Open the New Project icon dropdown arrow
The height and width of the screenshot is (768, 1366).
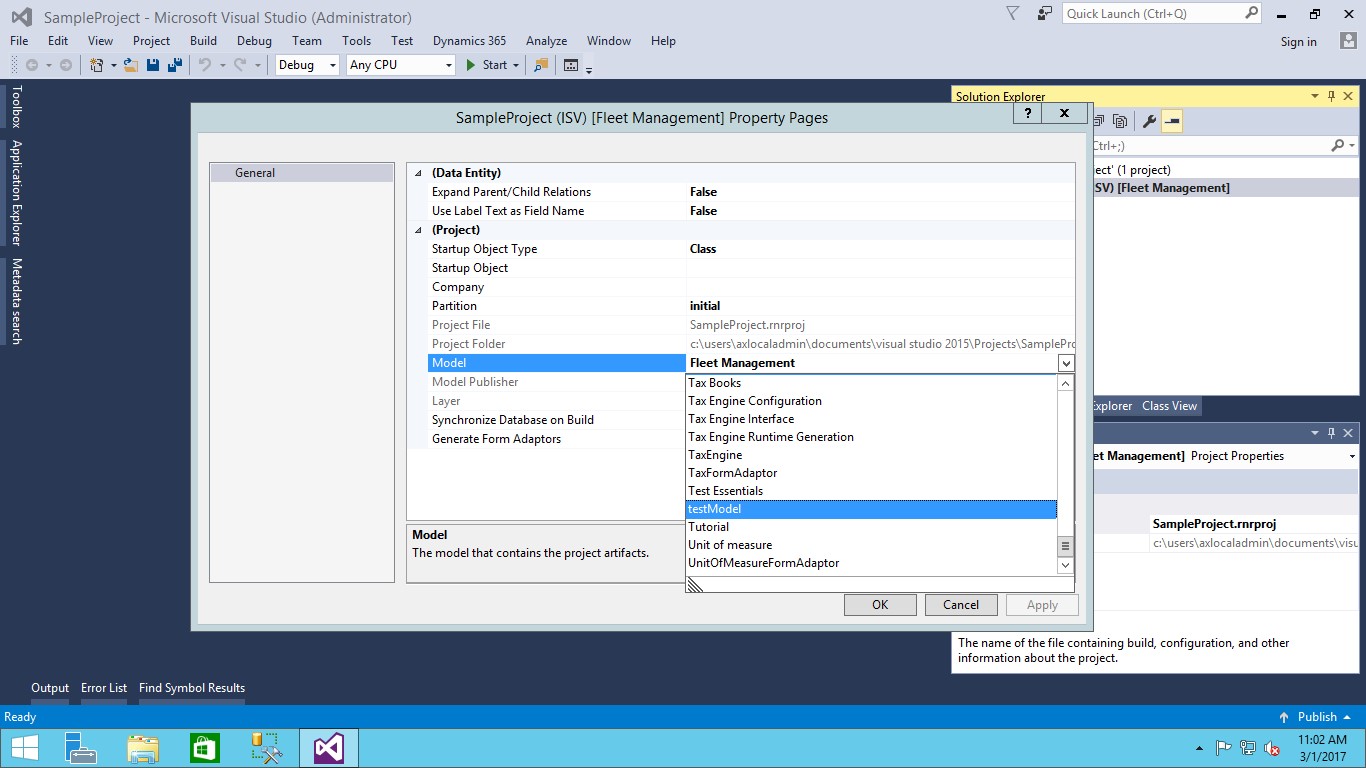point(113,65)
